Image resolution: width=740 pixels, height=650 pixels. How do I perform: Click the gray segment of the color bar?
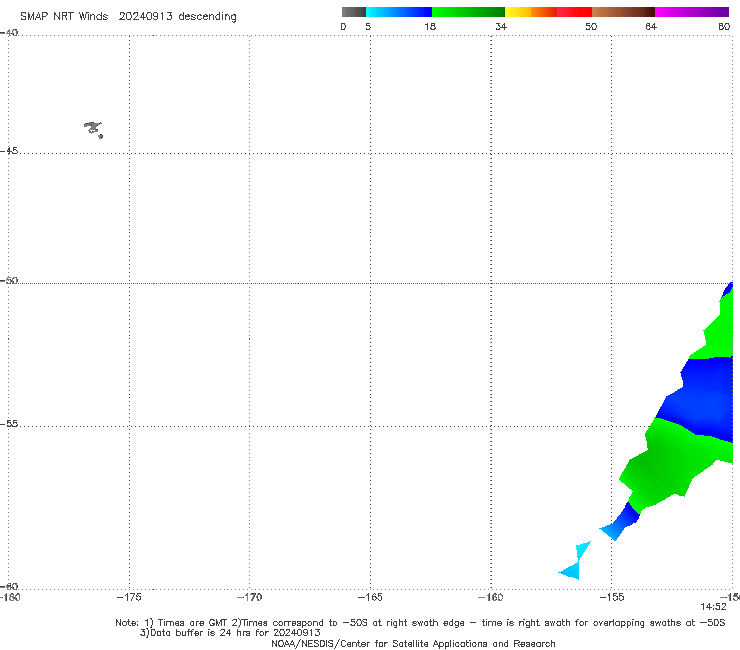354,12
